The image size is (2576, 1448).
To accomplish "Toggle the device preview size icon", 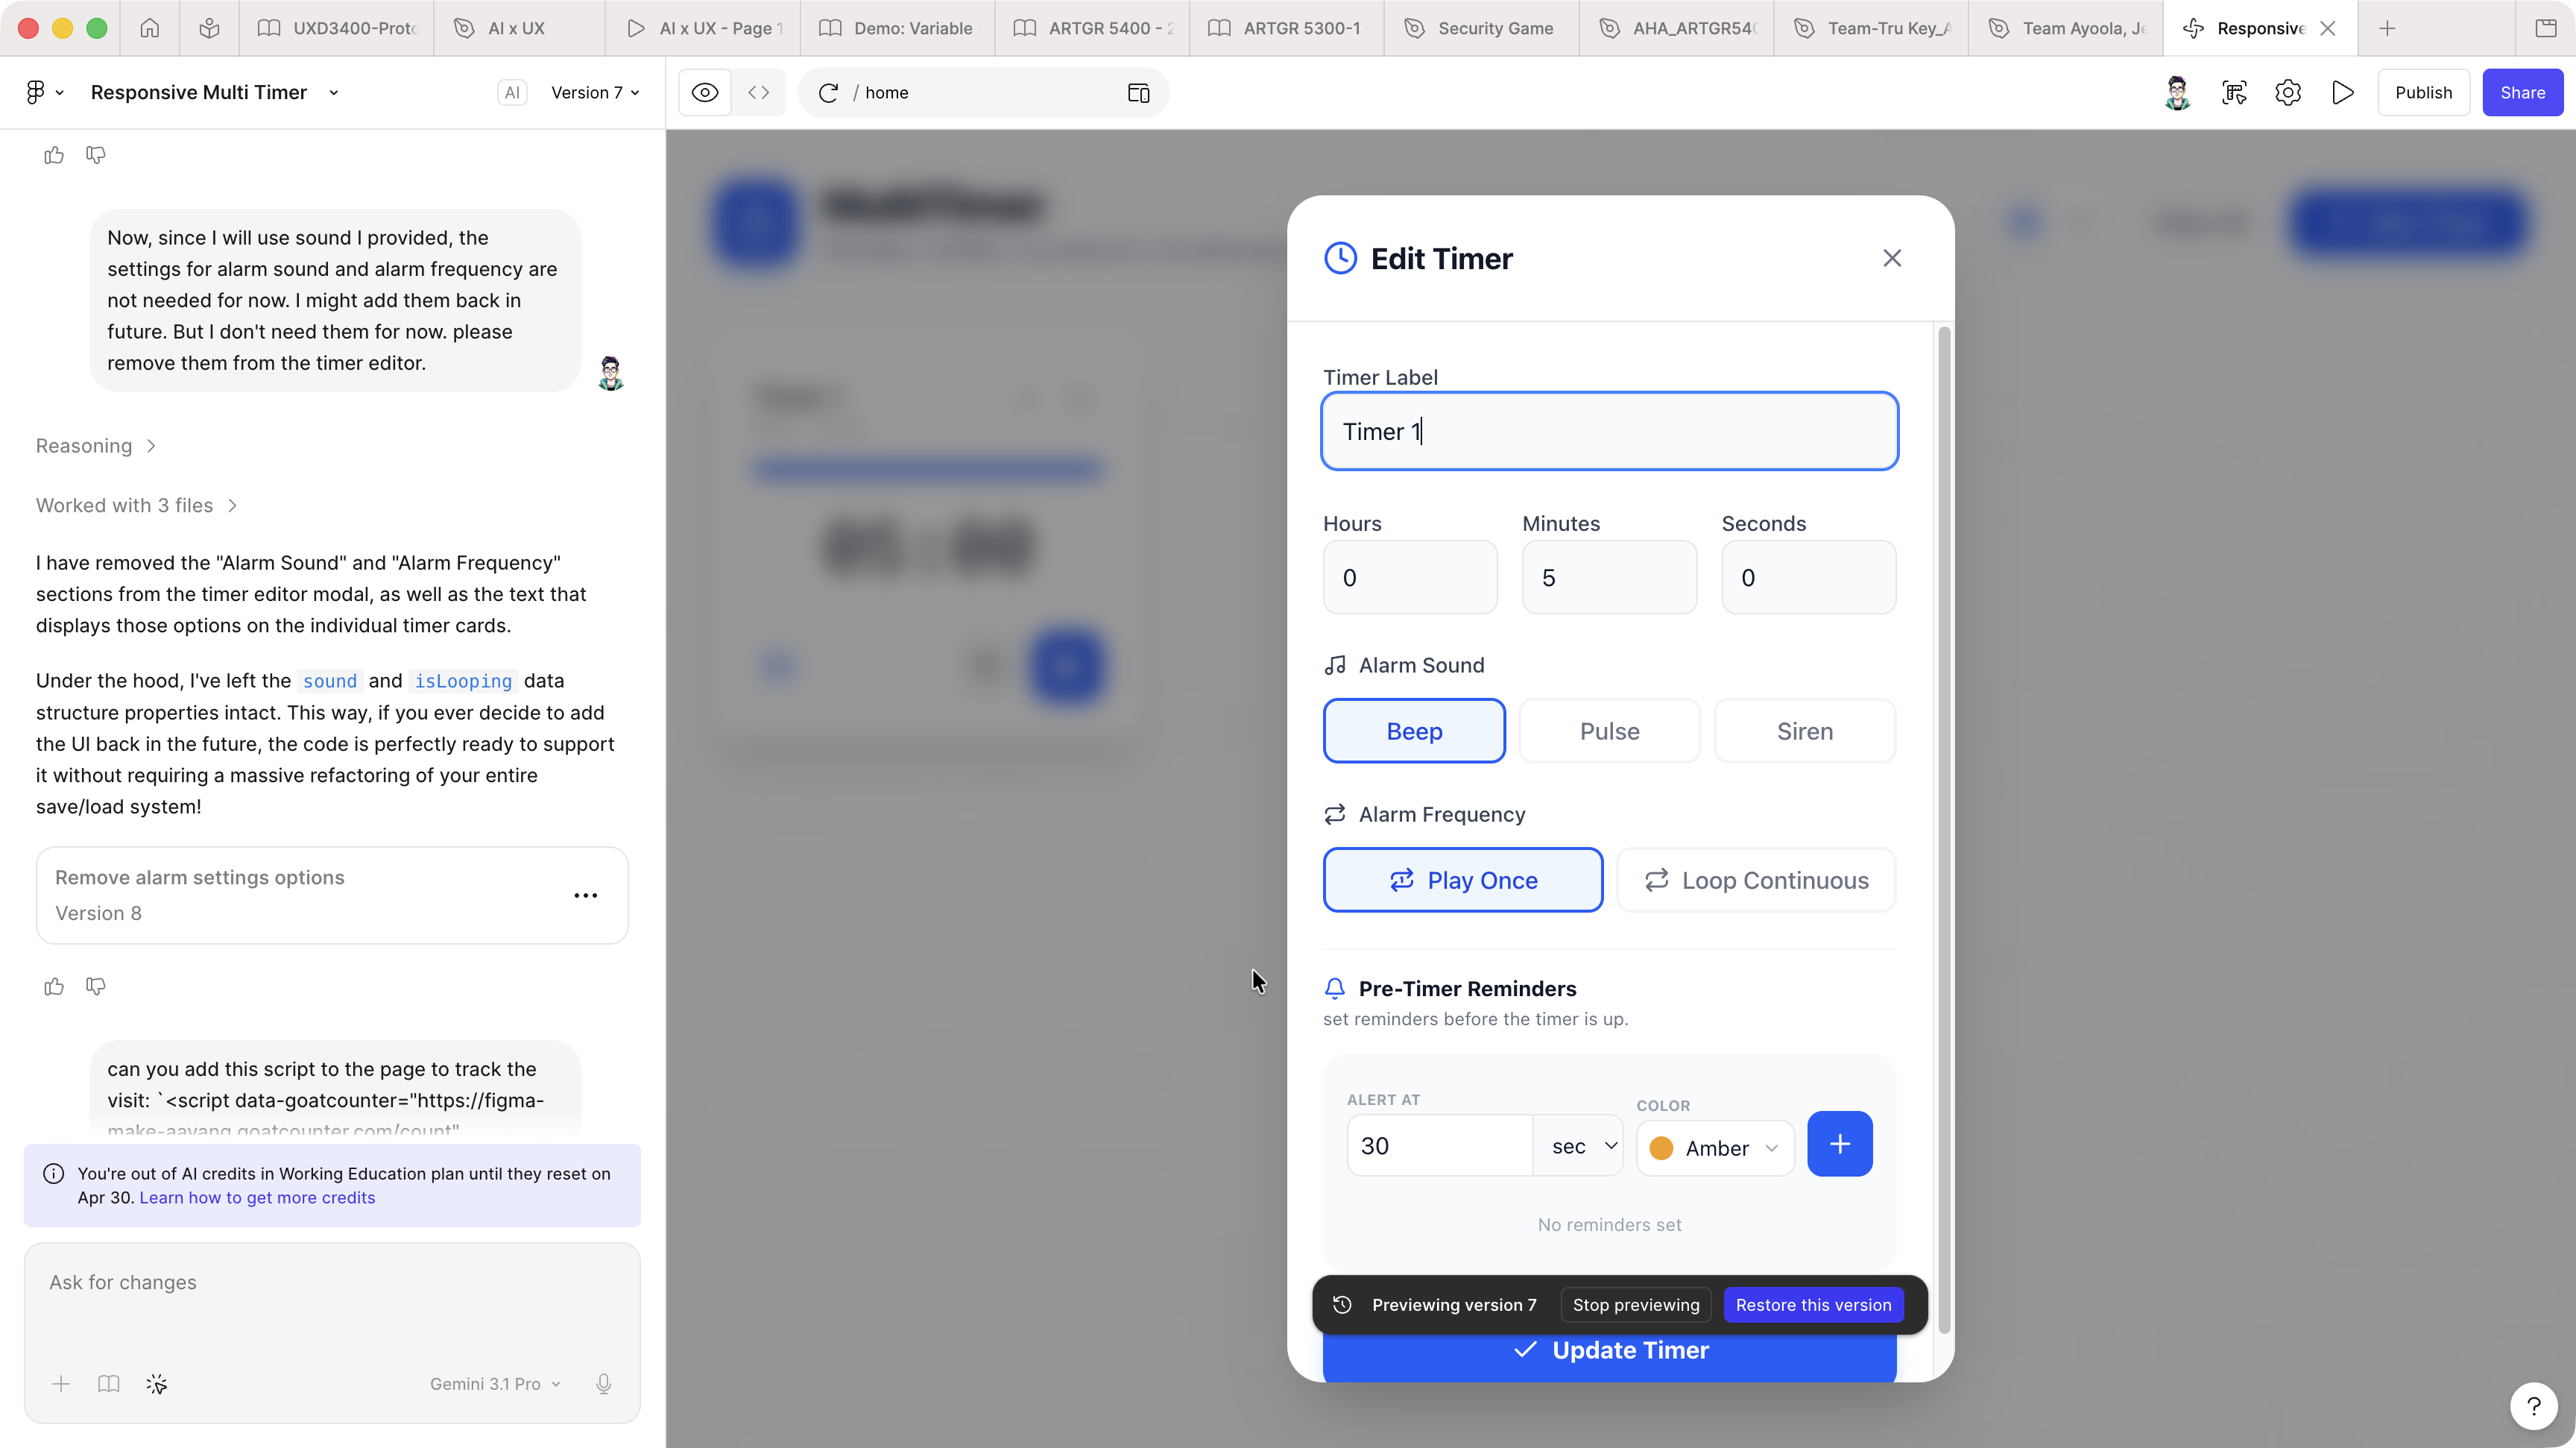I will point(1138,93).
